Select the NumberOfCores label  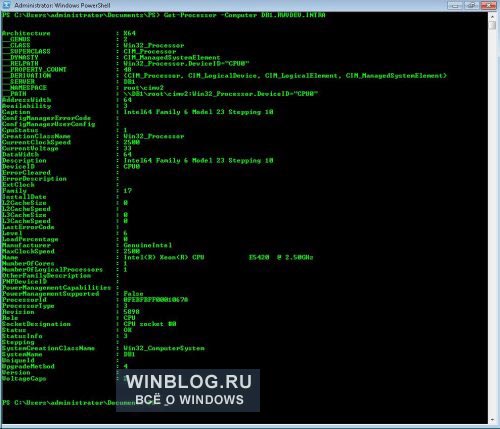pyautogui.click(x=28, y=263)
